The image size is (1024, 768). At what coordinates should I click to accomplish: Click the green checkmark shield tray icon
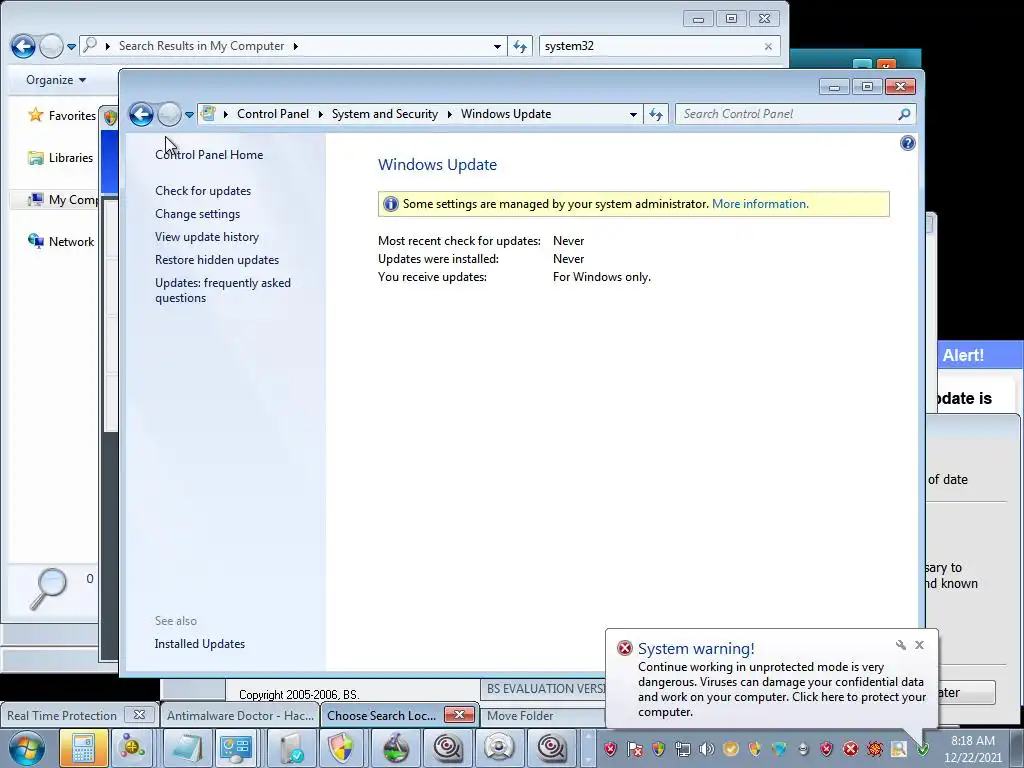pos(922,749)
